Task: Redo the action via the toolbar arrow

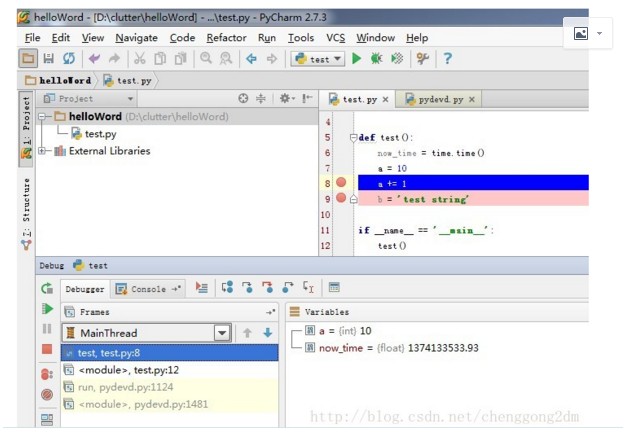Action: 115,59
